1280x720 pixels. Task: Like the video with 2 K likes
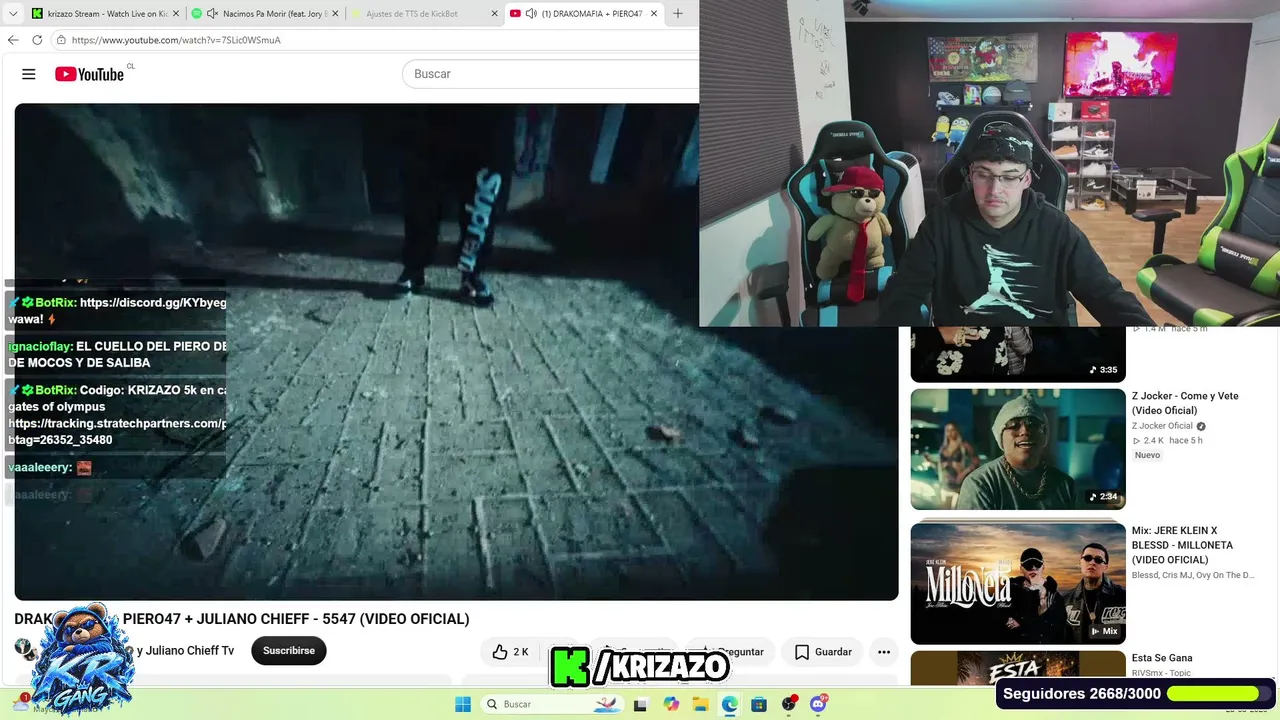click(510, 652)
